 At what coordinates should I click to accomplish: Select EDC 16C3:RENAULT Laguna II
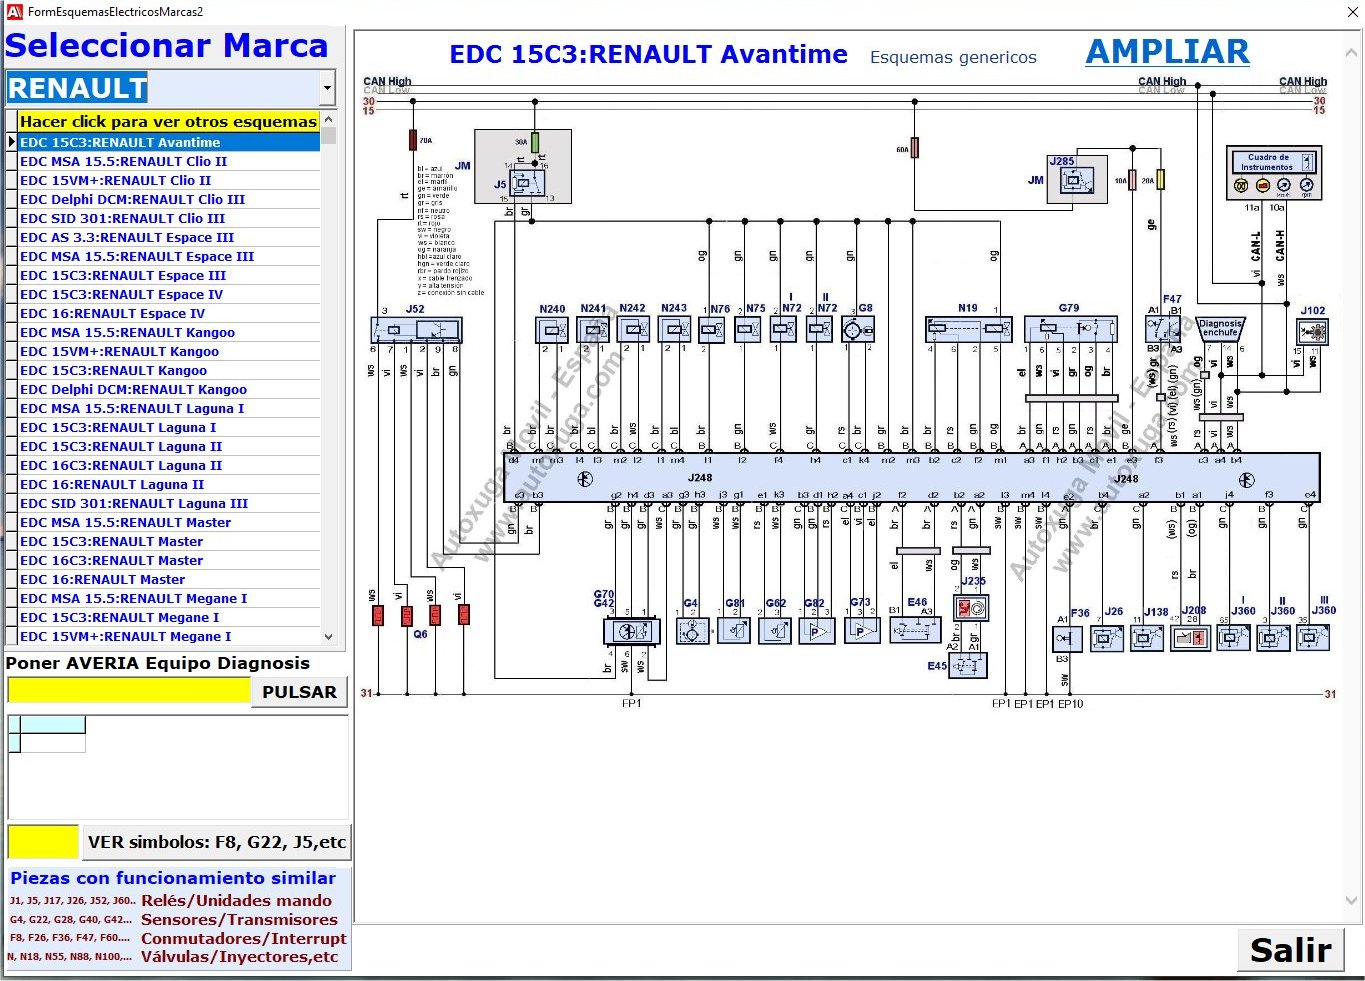(169, 465)
